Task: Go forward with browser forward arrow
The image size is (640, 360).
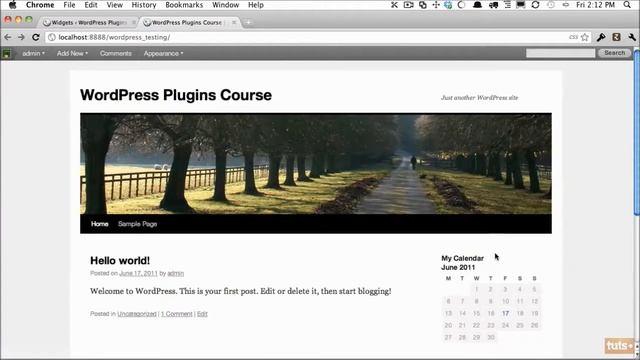Action: pyautogui.click(x=21, y=37)
